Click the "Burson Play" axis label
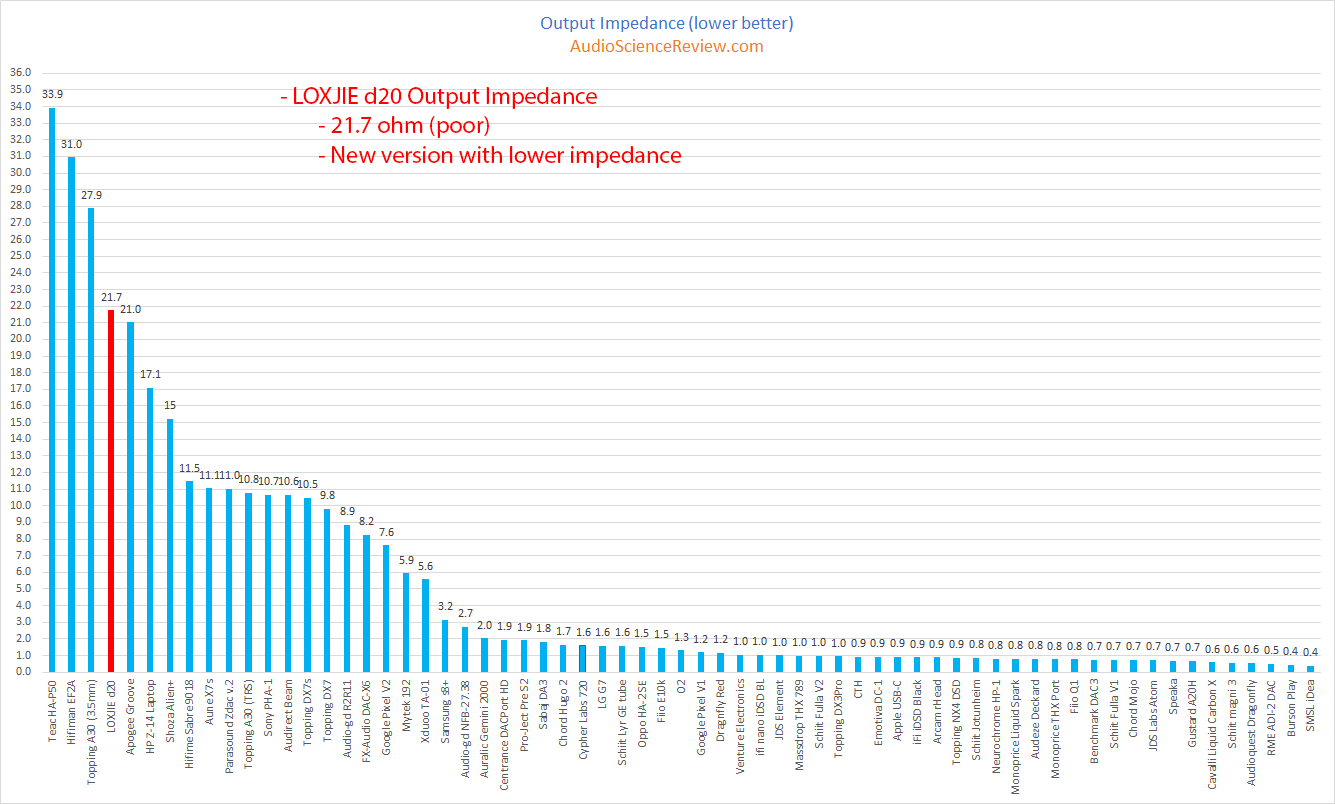The width and height of the screenshot is (1335, 804). pyautogui.click(x=1291, y=709)
